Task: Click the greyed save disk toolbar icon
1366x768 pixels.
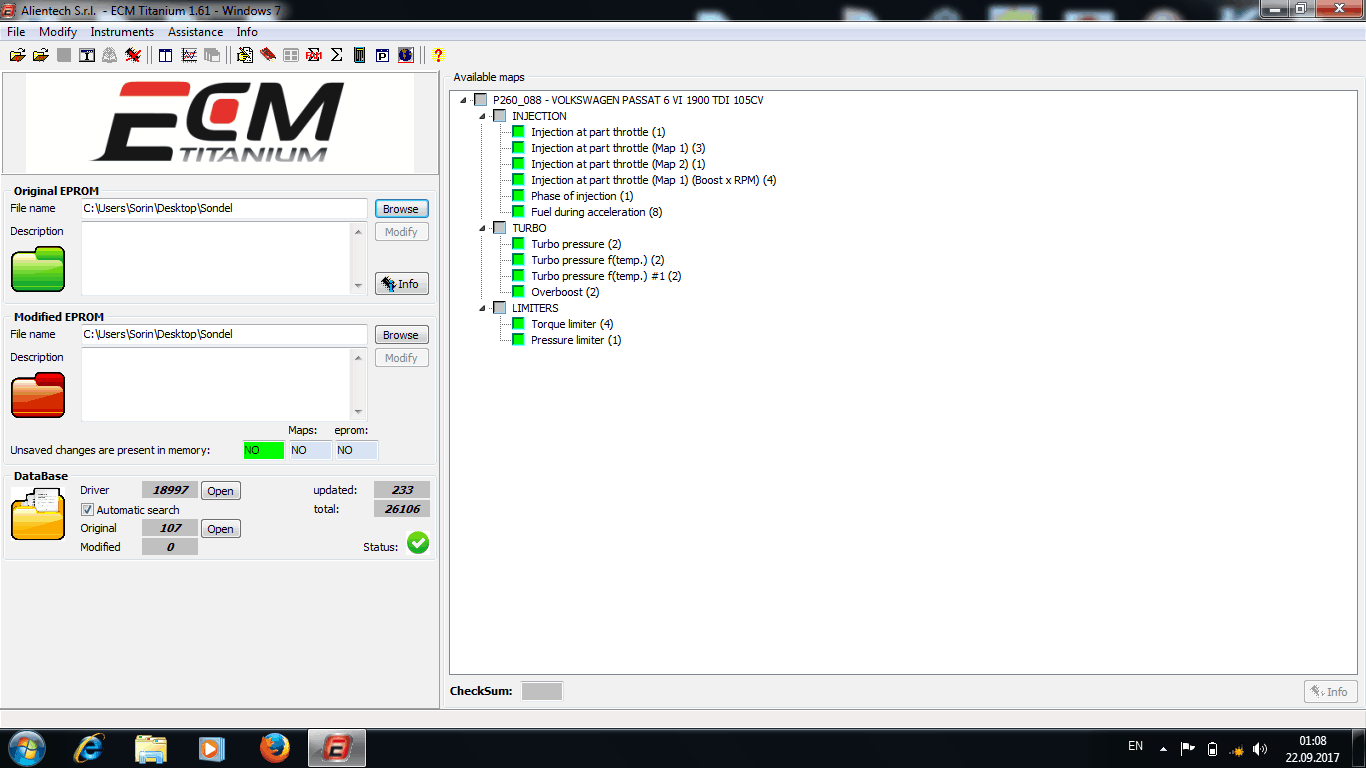Action: pos(64,55)
